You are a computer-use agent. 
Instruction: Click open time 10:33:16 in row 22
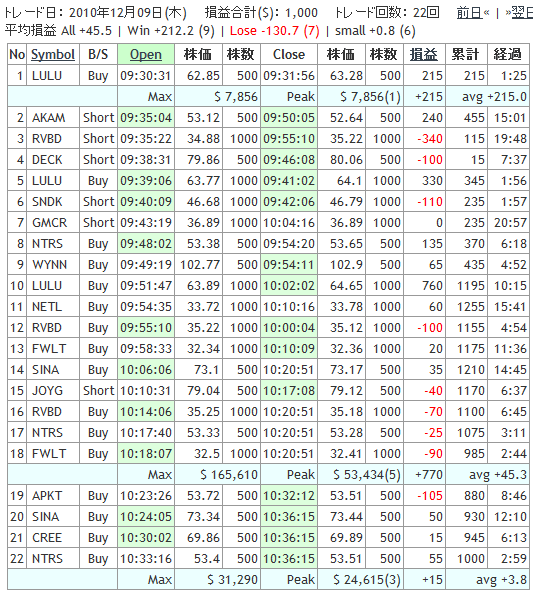pos(146,559)
